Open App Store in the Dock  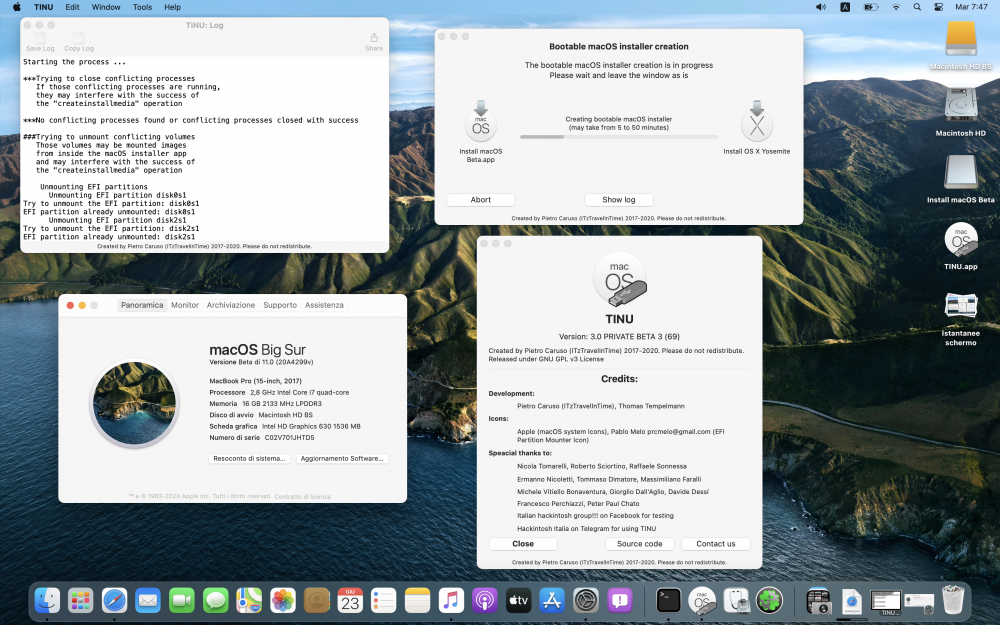pyautogui.click(x=552, y=600)
